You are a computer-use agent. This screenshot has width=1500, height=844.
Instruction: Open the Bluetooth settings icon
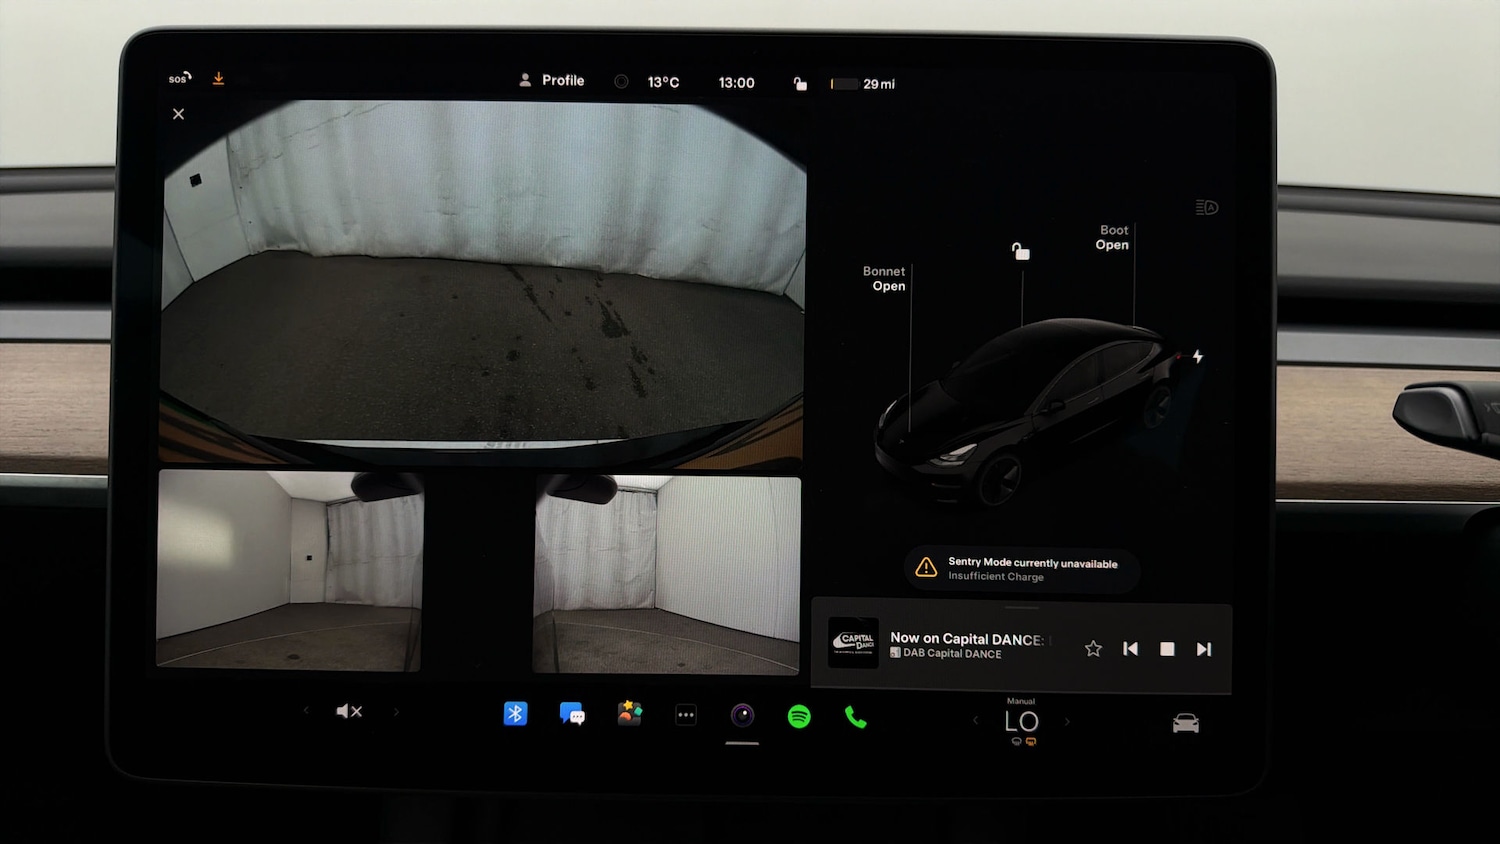pyautogui.click(x=515, y=713)
